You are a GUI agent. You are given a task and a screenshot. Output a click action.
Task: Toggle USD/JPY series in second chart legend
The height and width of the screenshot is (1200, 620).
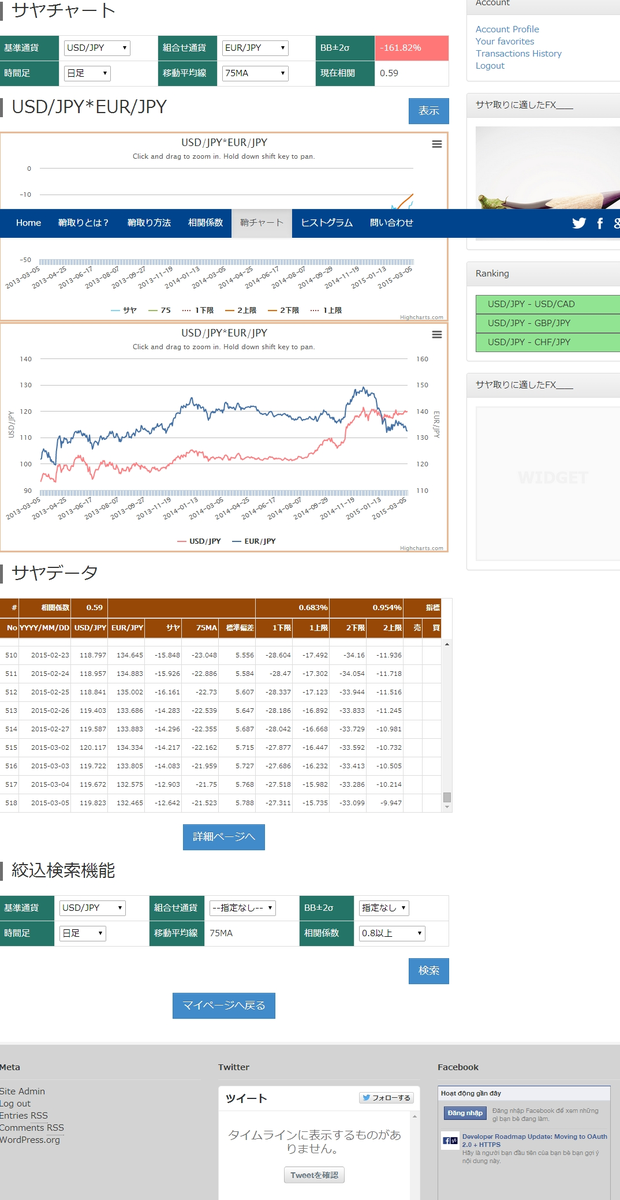point(198,541)
